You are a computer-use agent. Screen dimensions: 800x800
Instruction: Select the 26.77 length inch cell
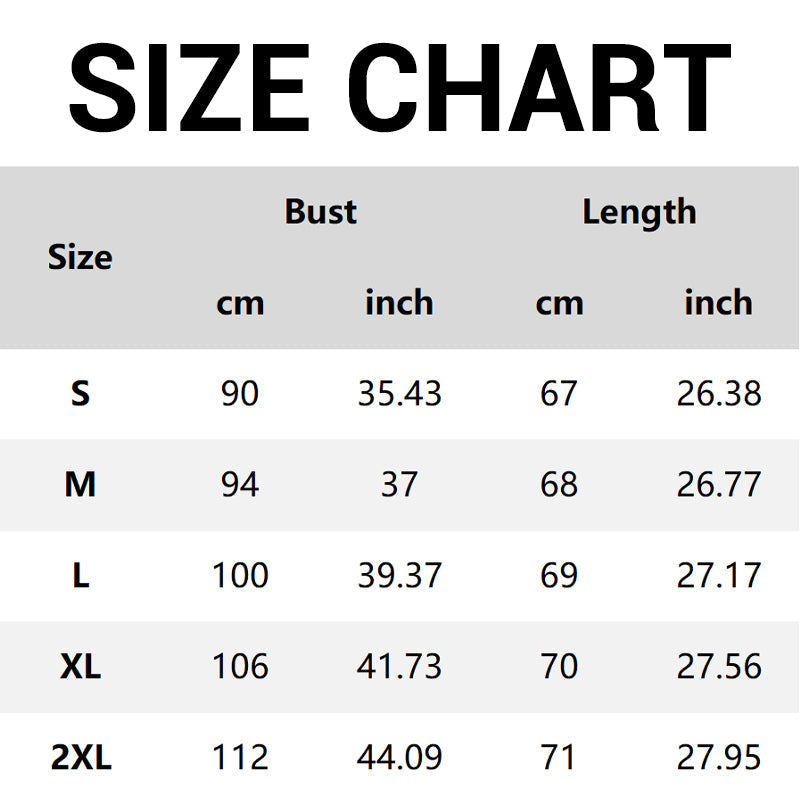(x=718, y=485)
